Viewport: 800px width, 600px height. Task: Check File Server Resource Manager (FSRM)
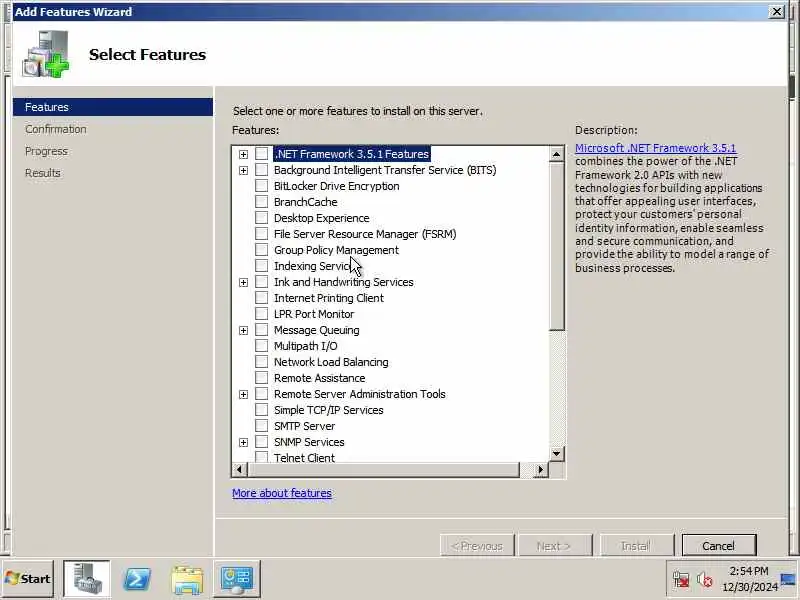pos(261,234)
